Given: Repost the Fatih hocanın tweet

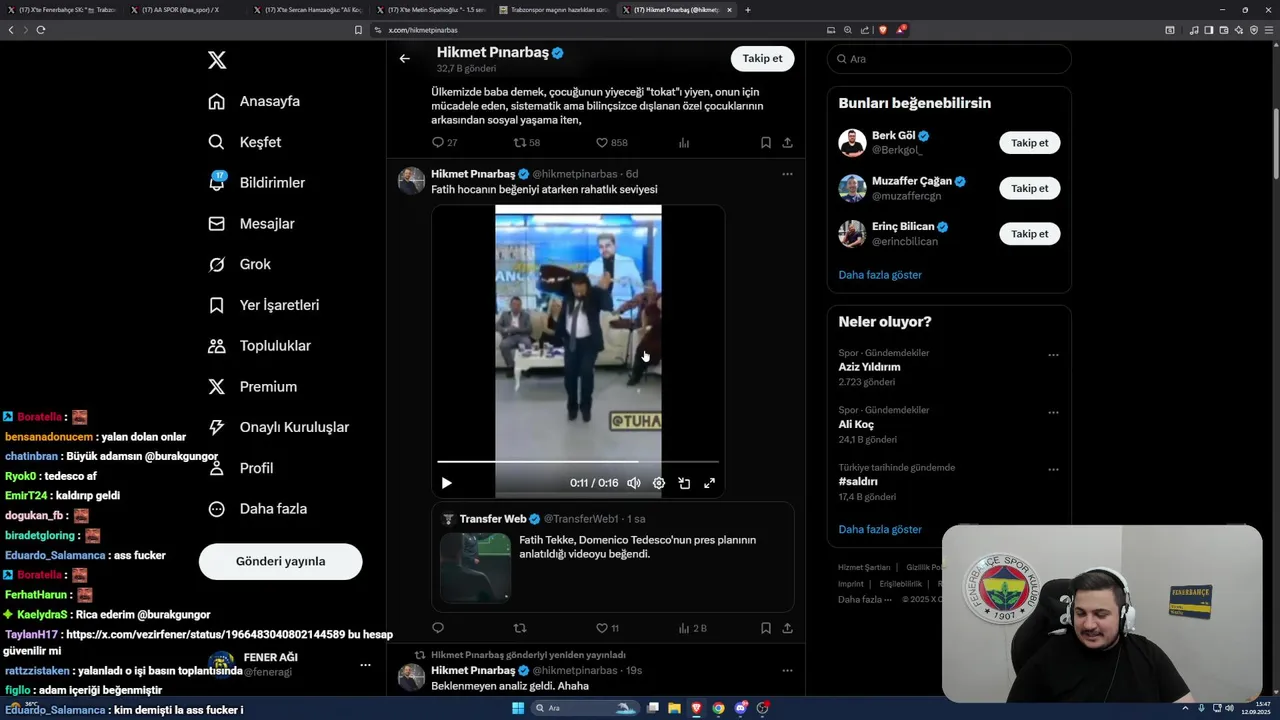Looking at the screenshot, I should pyautogui.click(x=520, y=628).
